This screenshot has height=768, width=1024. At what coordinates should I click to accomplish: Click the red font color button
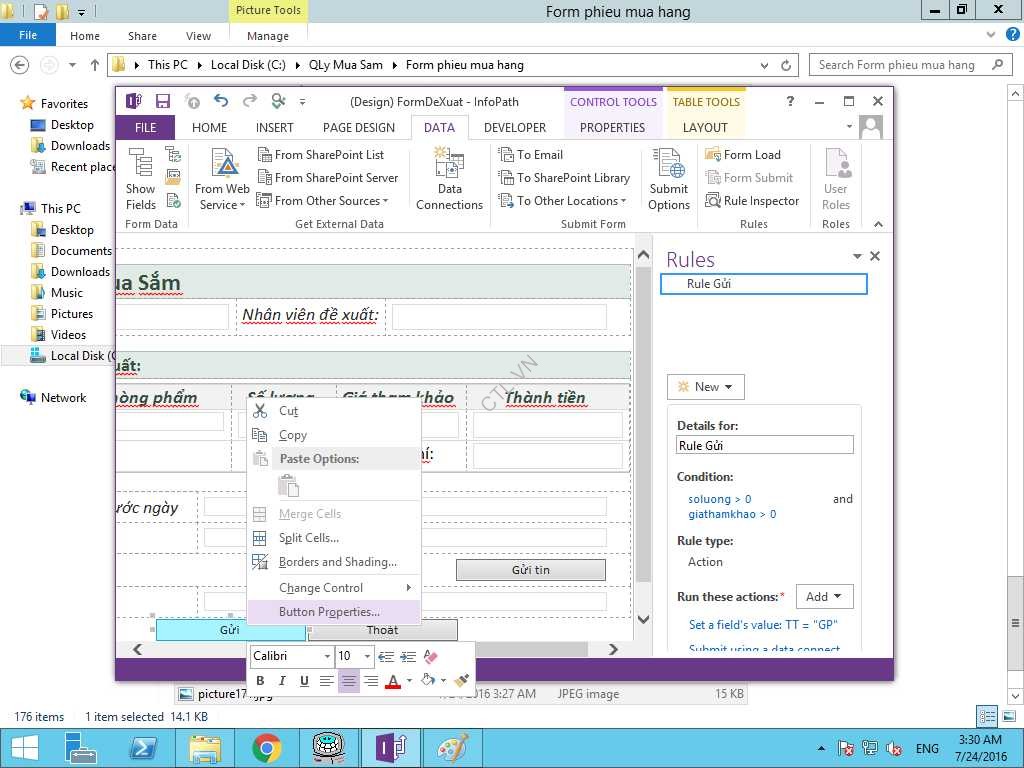point(393,681)
